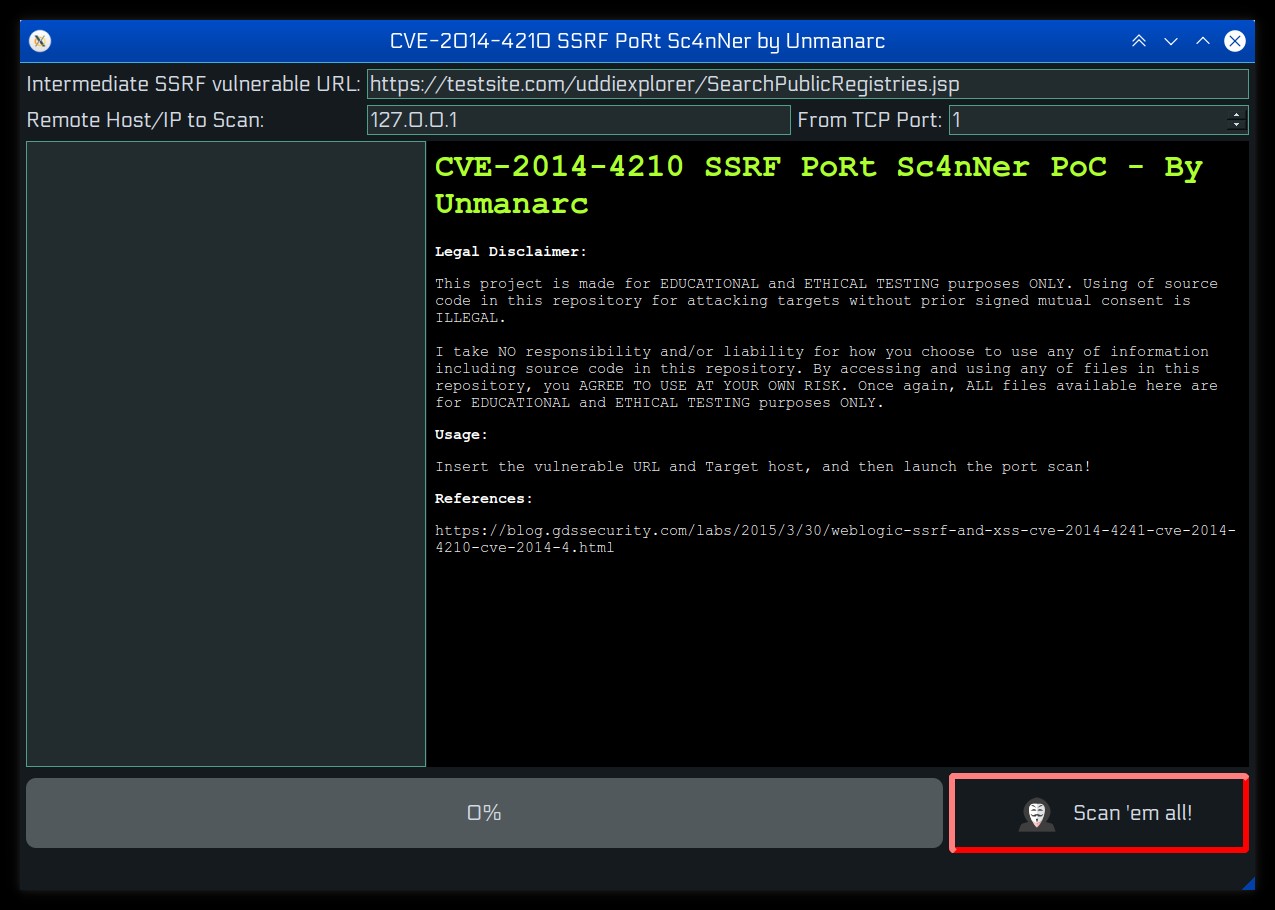Click the 'Legal Disclaimer:' heading
This screenshot has height=910, width=1275.
[x=511, y=252]
